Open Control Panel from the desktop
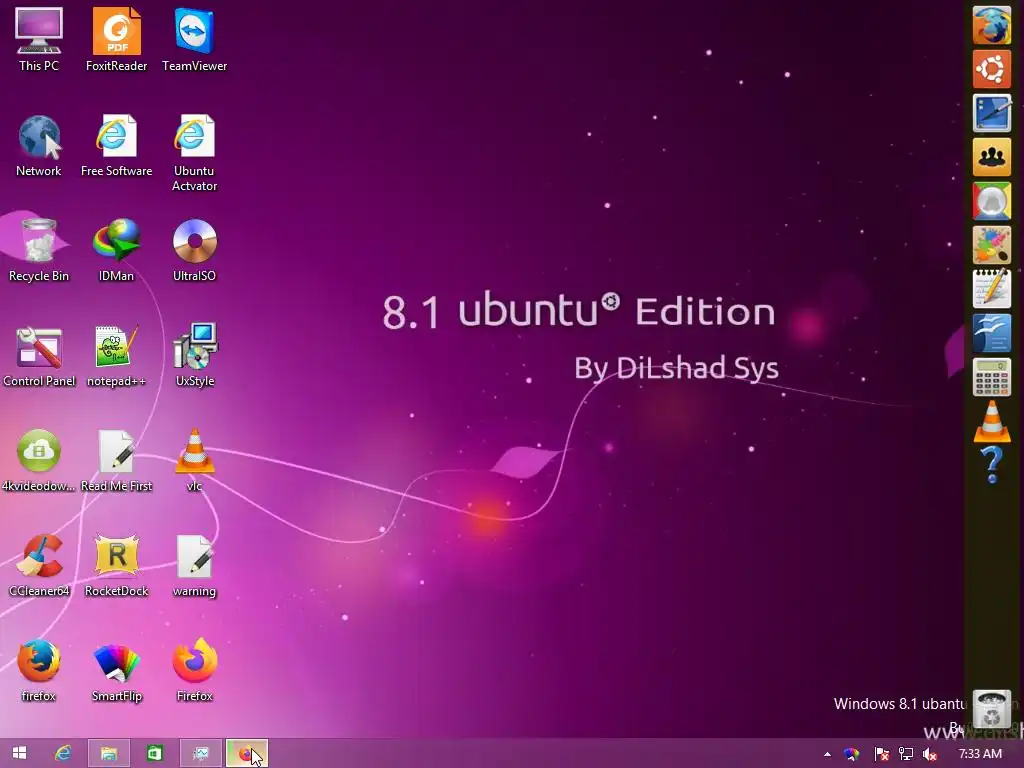Screen dimensions: 1024x768 (x=39, y=355)
